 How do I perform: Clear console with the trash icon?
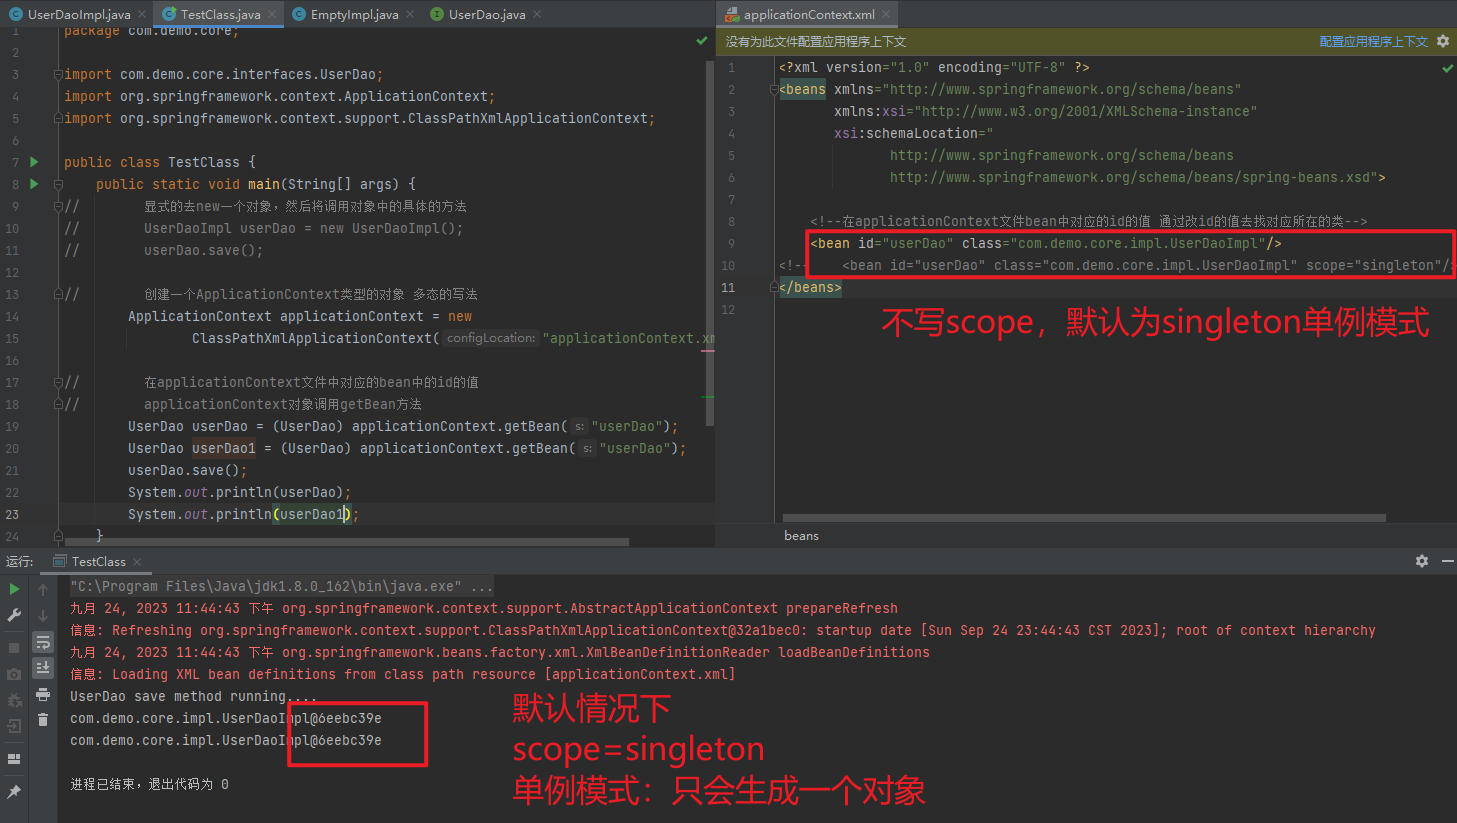click(43, 719)
